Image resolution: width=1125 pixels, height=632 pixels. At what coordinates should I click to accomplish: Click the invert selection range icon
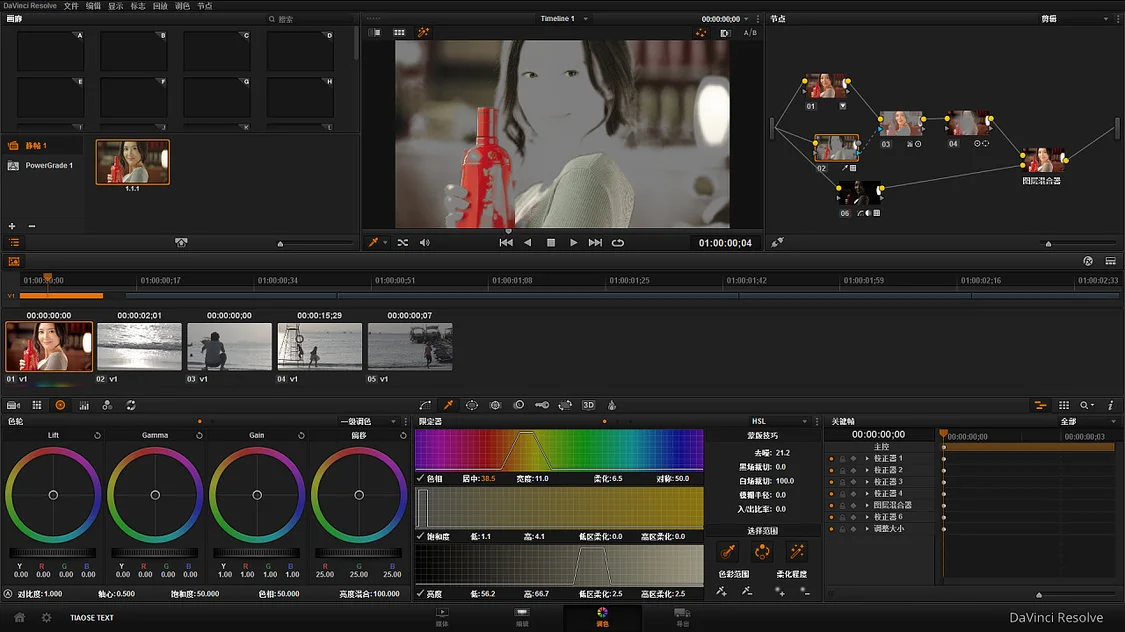click(762, 552)
